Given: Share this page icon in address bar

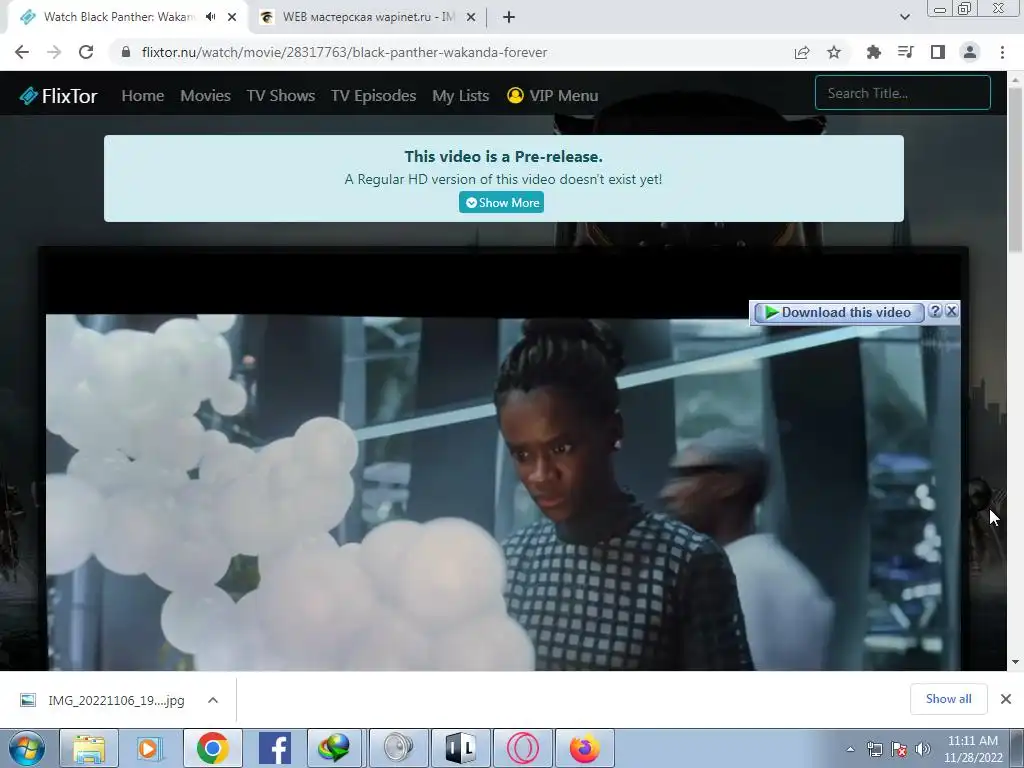Looking at the screenshot, I should pyautogui.click(x=802, y=52).
